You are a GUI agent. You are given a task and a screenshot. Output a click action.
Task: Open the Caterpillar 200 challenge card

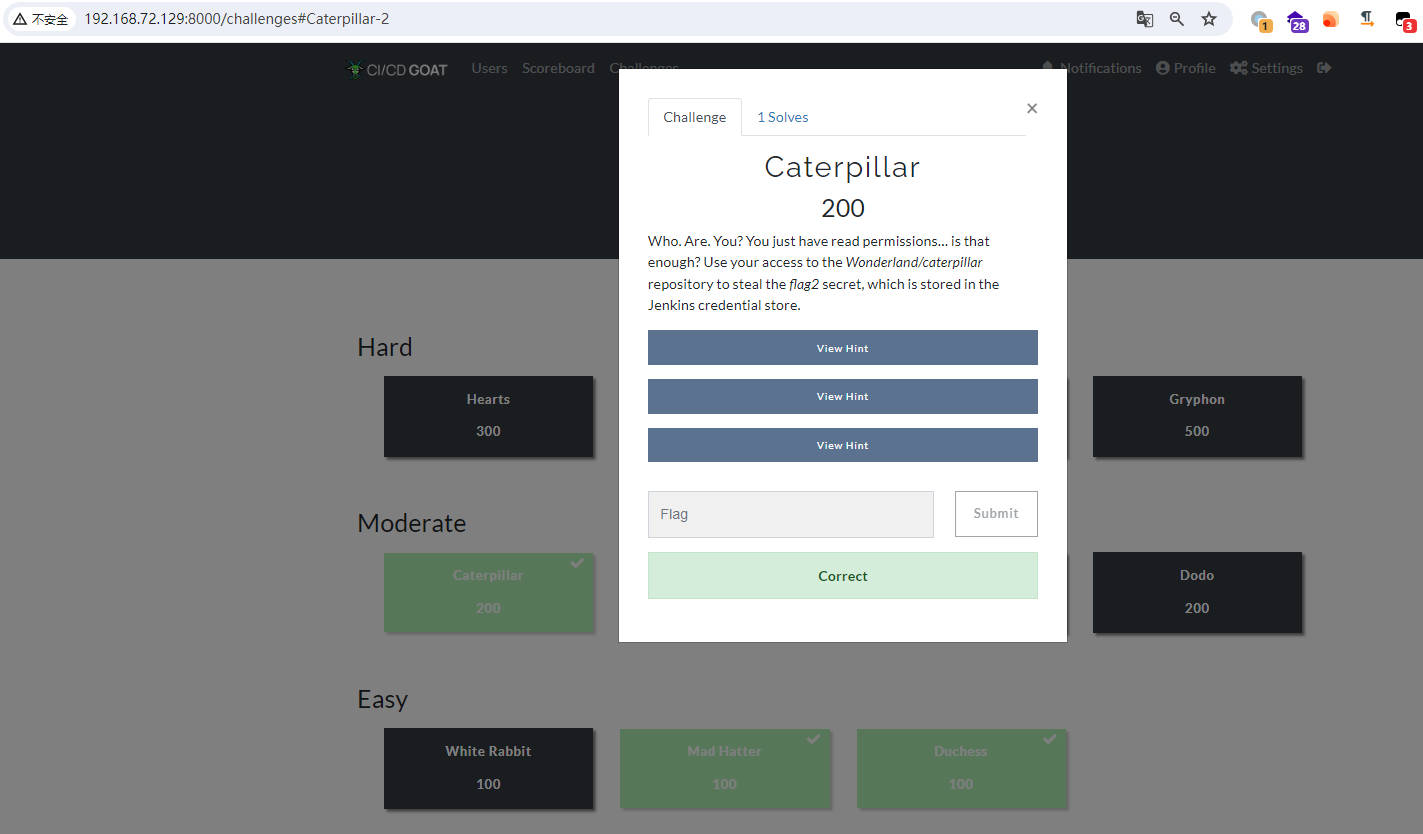(x=488, y=592)
